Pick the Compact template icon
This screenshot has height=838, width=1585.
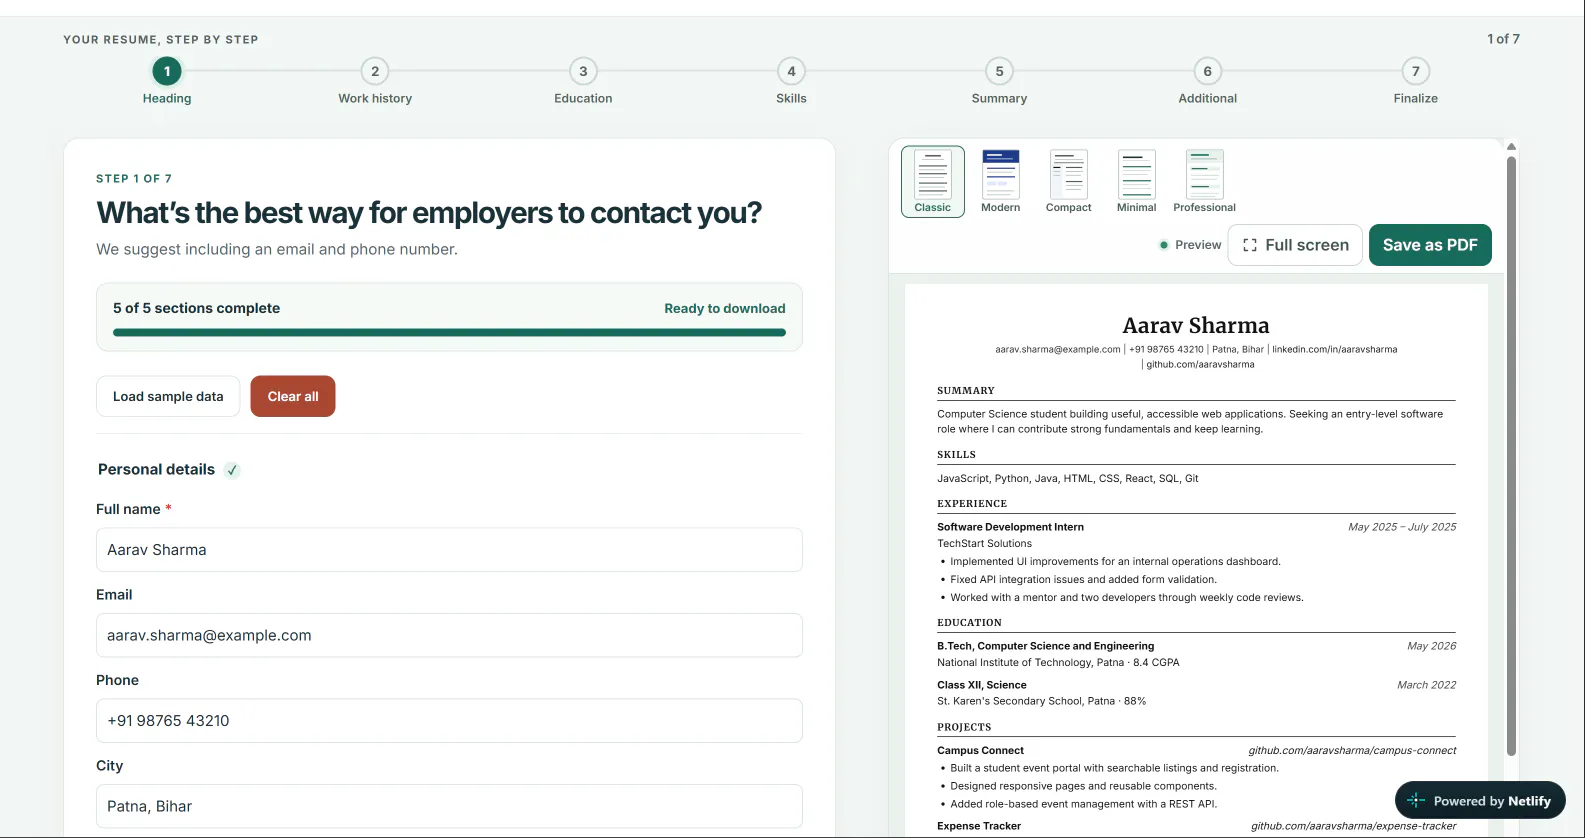1069,182
